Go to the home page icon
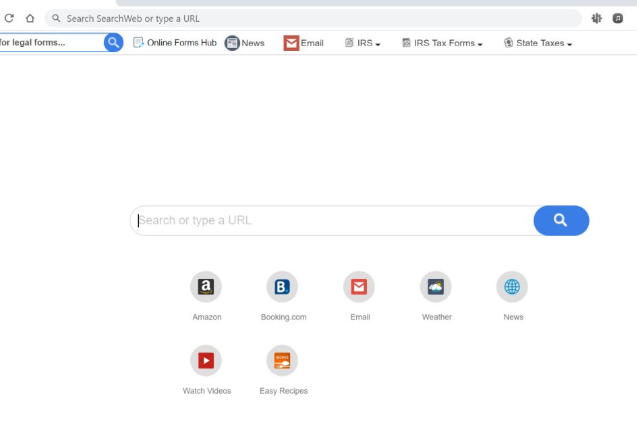The image size is (637, 448). pos(30,18)
